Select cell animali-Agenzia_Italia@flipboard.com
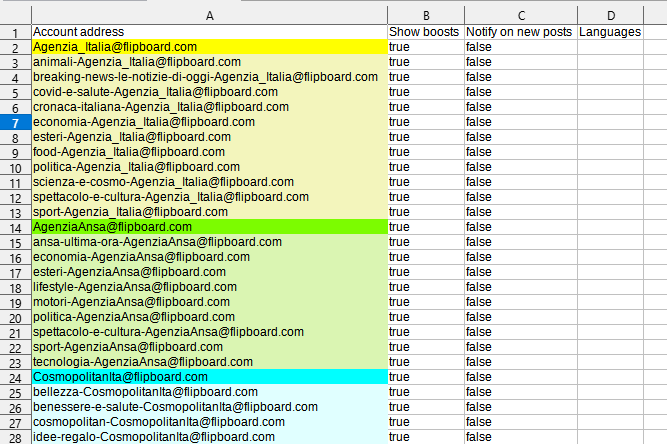667x444 pixels. pyautogui.click(x=210, y=62)
